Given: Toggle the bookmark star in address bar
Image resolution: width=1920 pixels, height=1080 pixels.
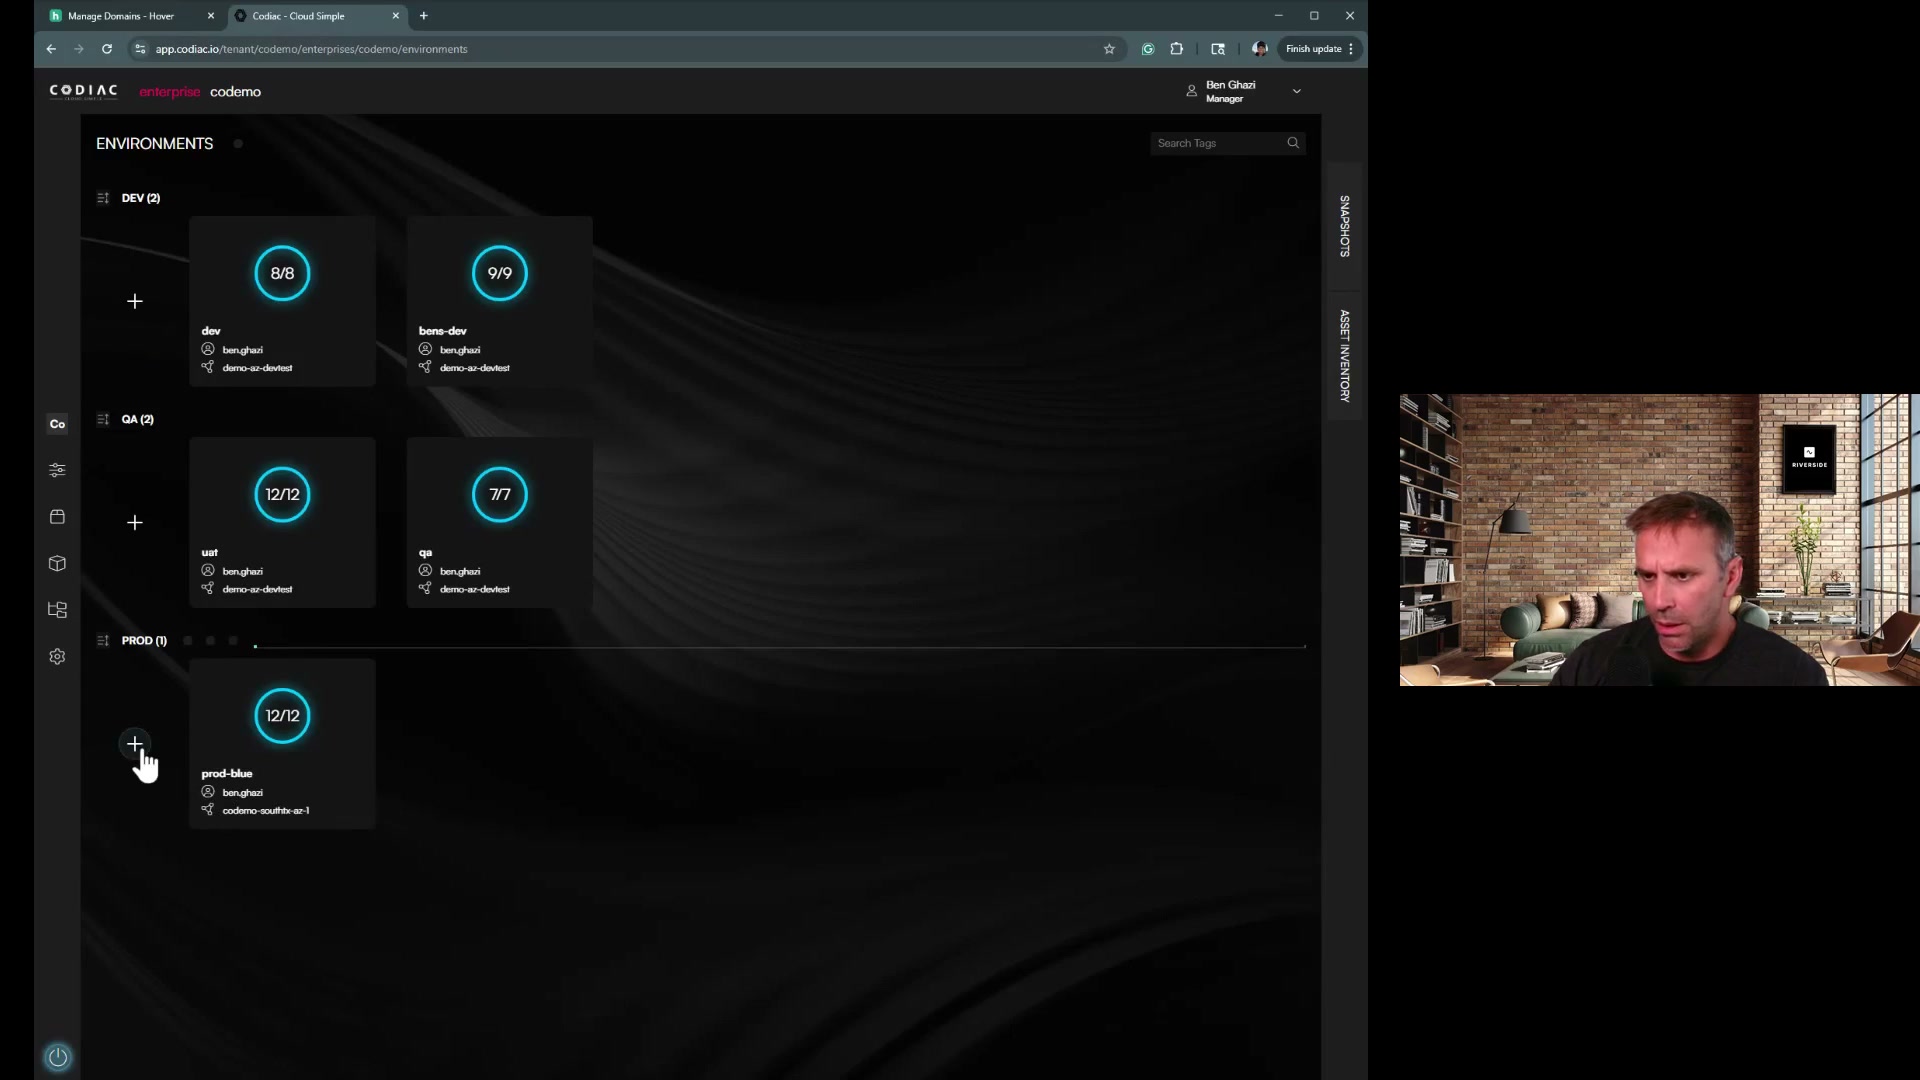Looking at the screenshot, I should pos(1110,48).
